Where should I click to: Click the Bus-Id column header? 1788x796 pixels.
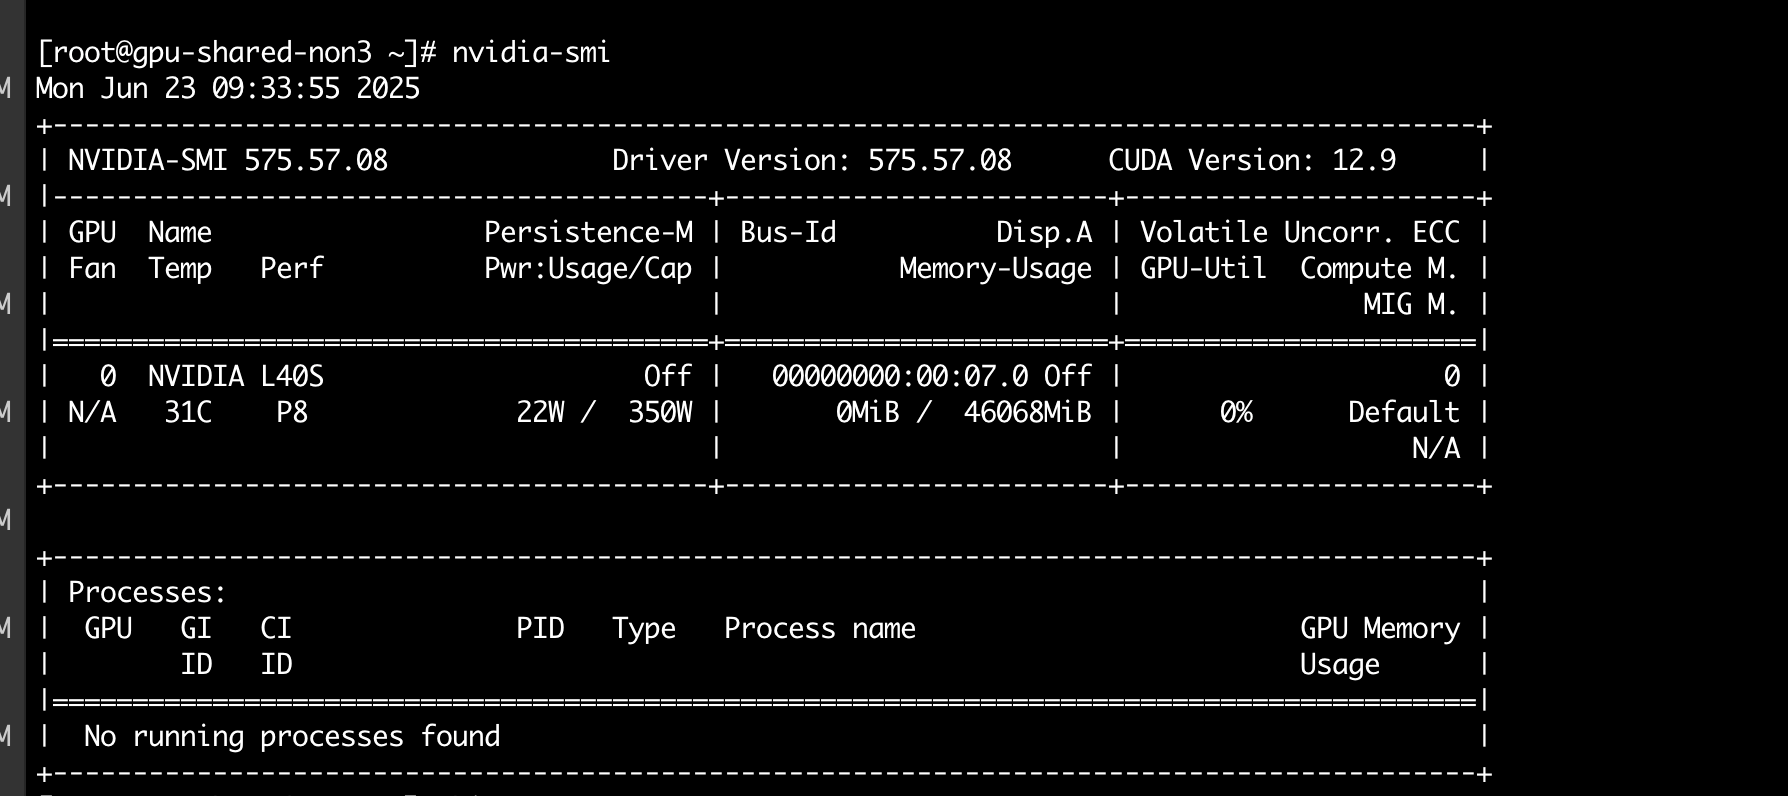[788, 232]
